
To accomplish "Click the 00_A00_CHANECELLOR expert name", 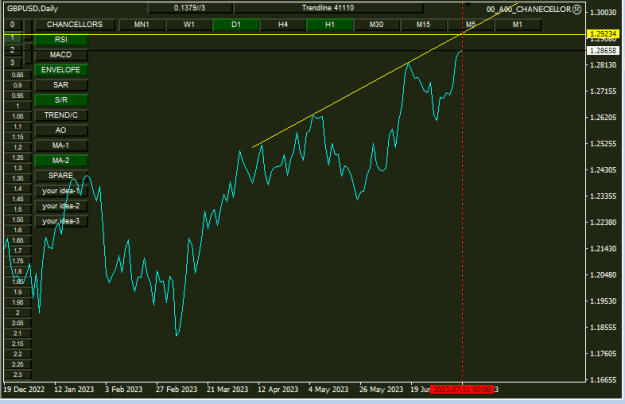I will (529, 10).
